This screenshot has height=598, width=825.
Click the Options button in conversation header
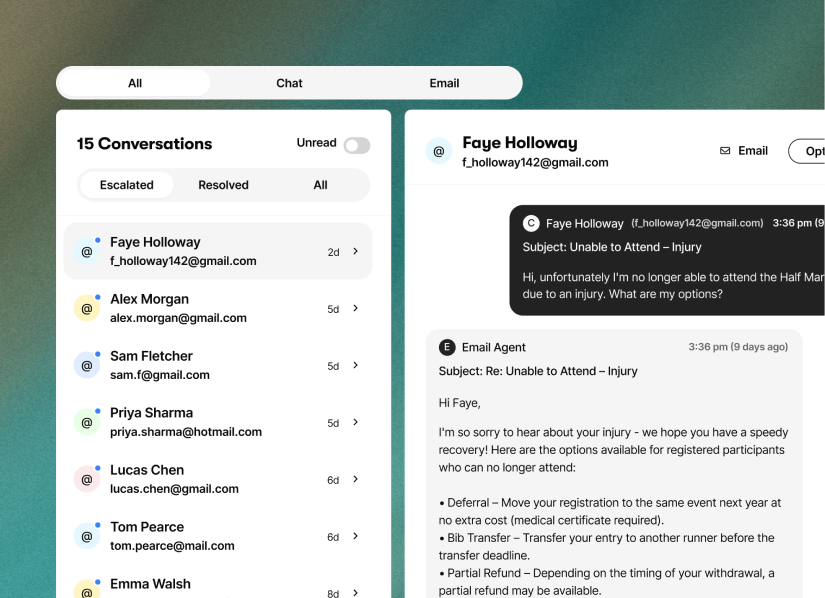(x=807, y=151)
